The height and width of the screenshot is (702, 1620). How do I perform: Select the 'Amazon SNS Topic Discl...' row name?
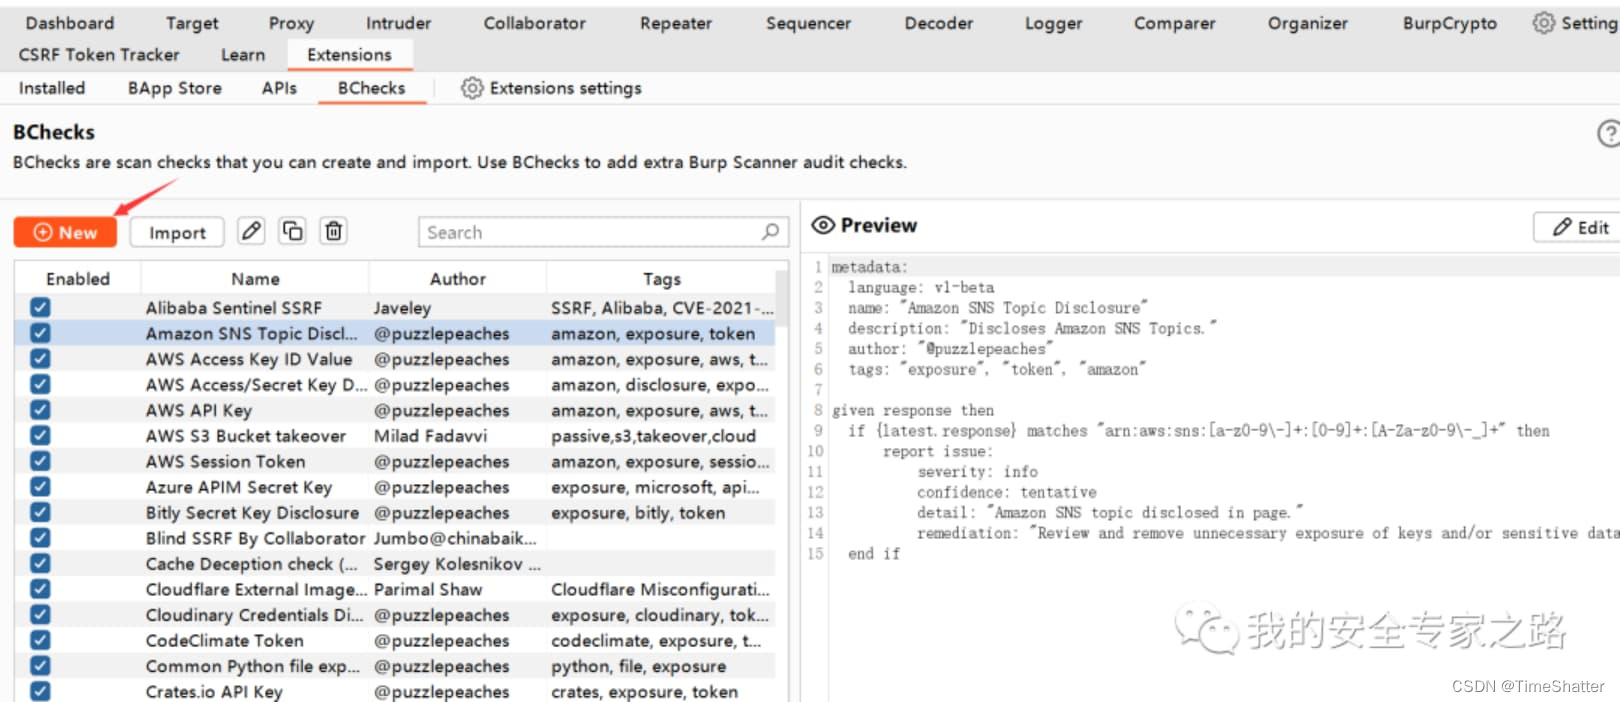click(251, 333)
